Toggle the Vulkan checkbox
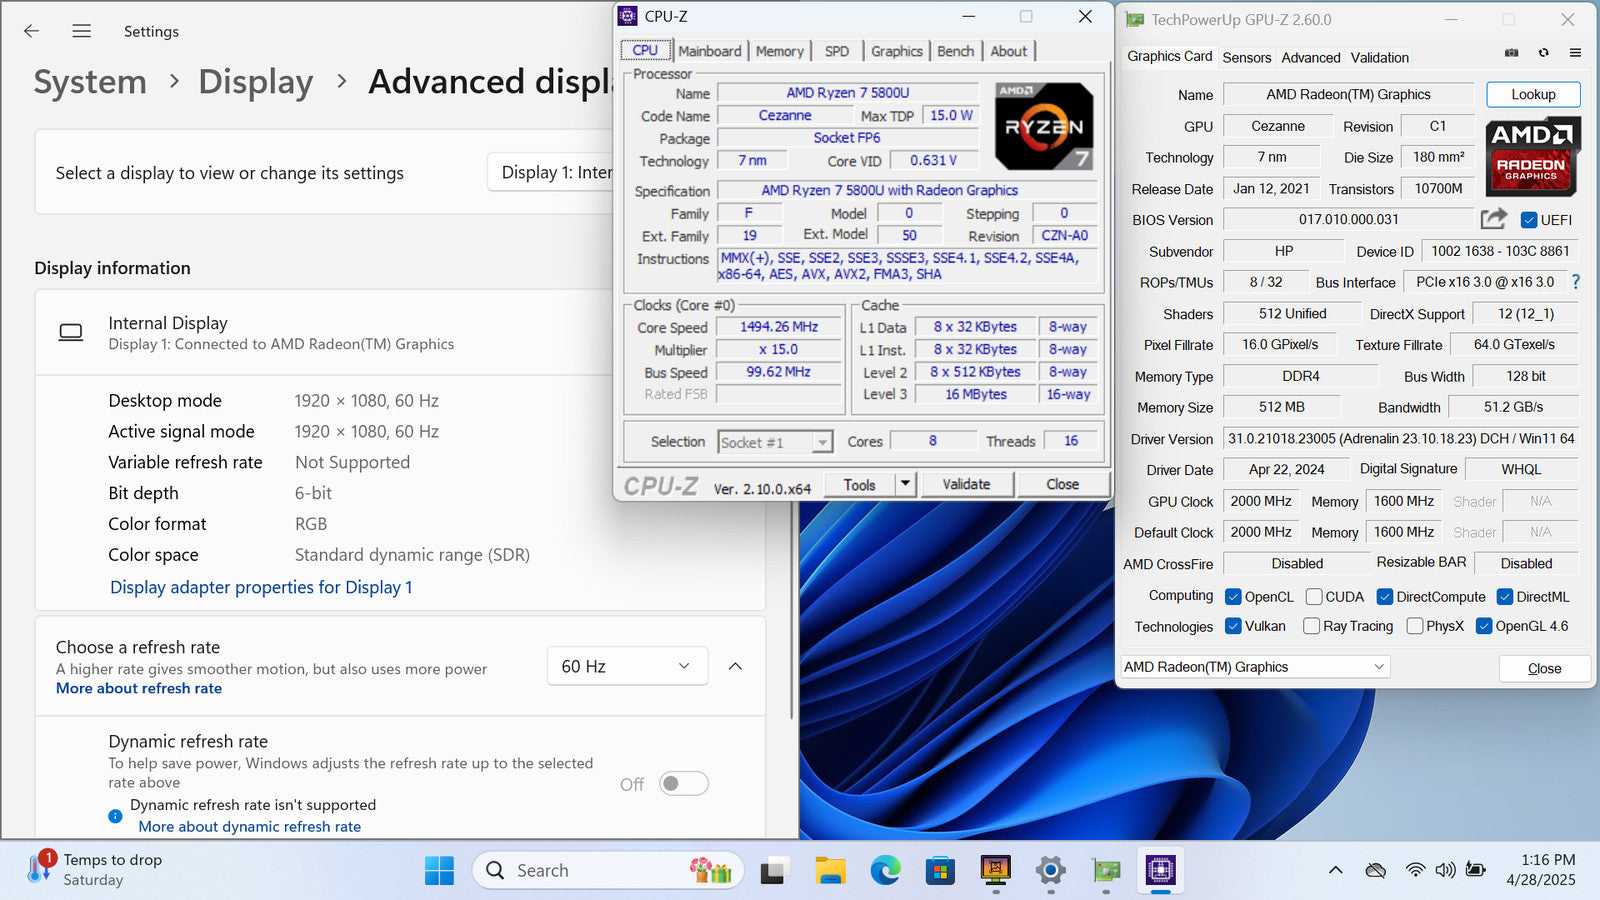 [x=1233, y=626]
